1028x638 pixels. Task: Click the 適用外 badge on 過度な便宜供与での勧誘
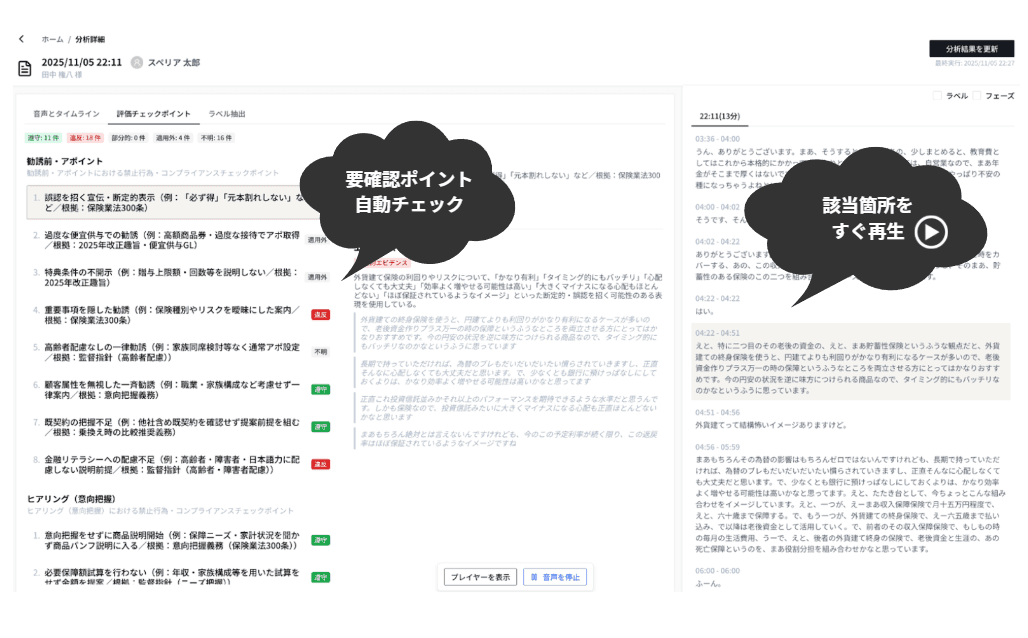315,240
